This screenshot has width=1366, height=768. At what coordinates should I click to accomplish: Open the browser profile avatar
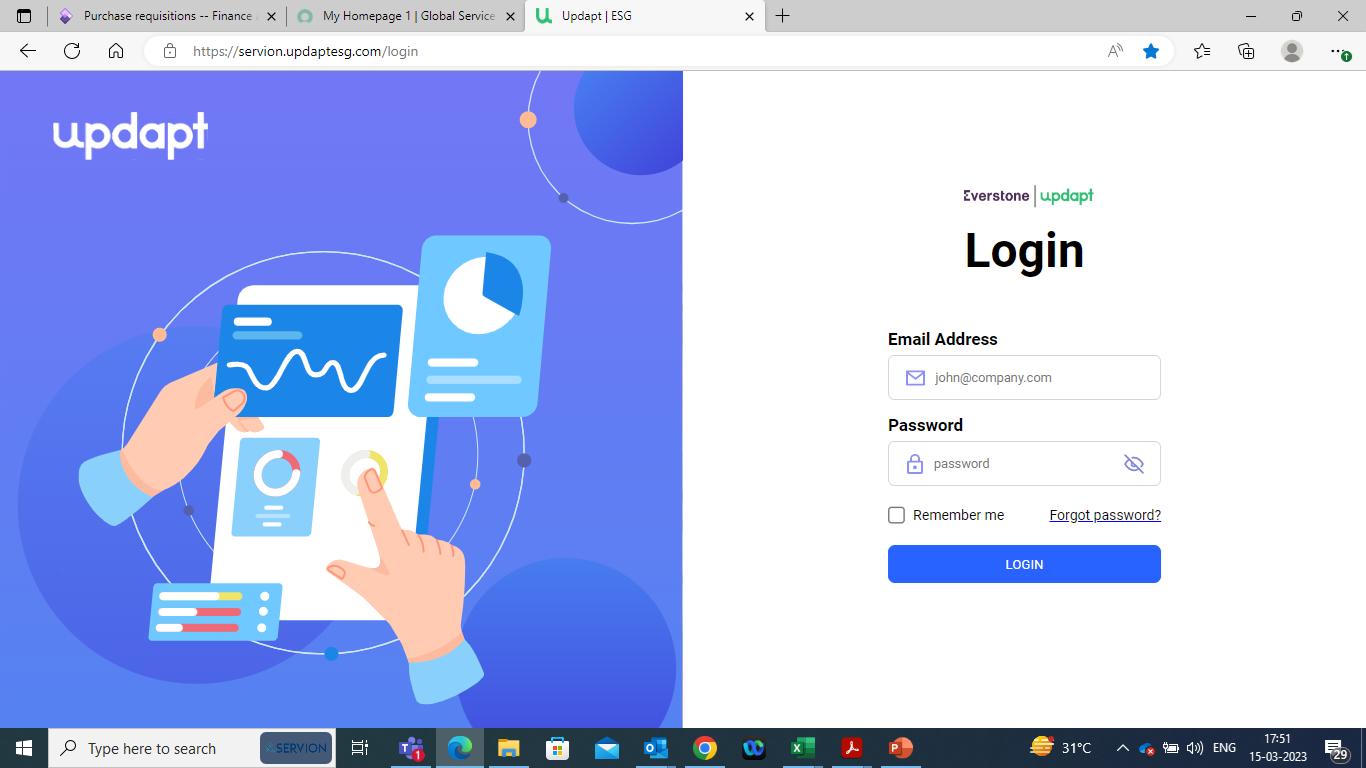click(x=1292, y=51)
